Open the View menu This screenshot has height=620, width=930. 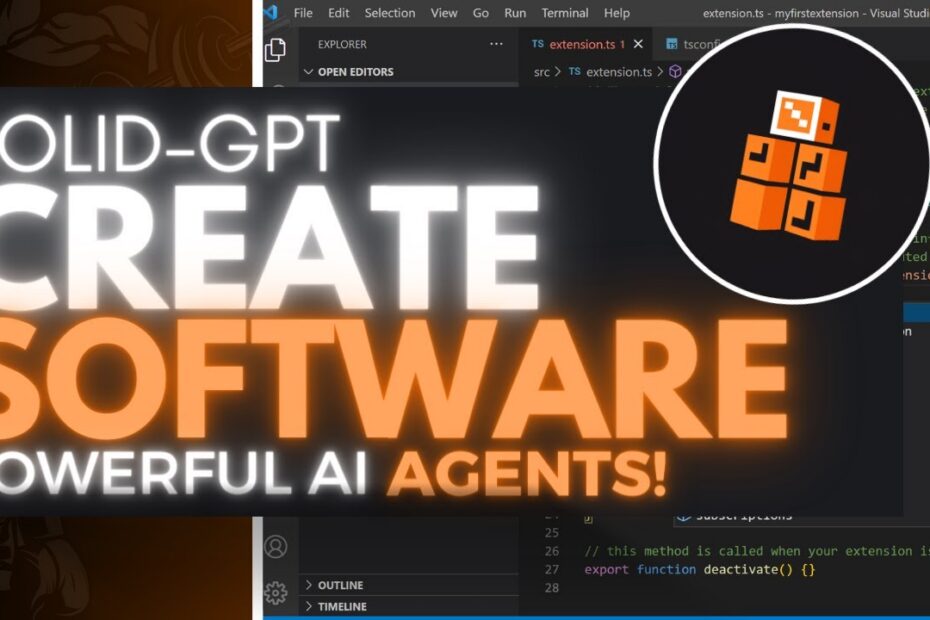(x=444, y=13)
